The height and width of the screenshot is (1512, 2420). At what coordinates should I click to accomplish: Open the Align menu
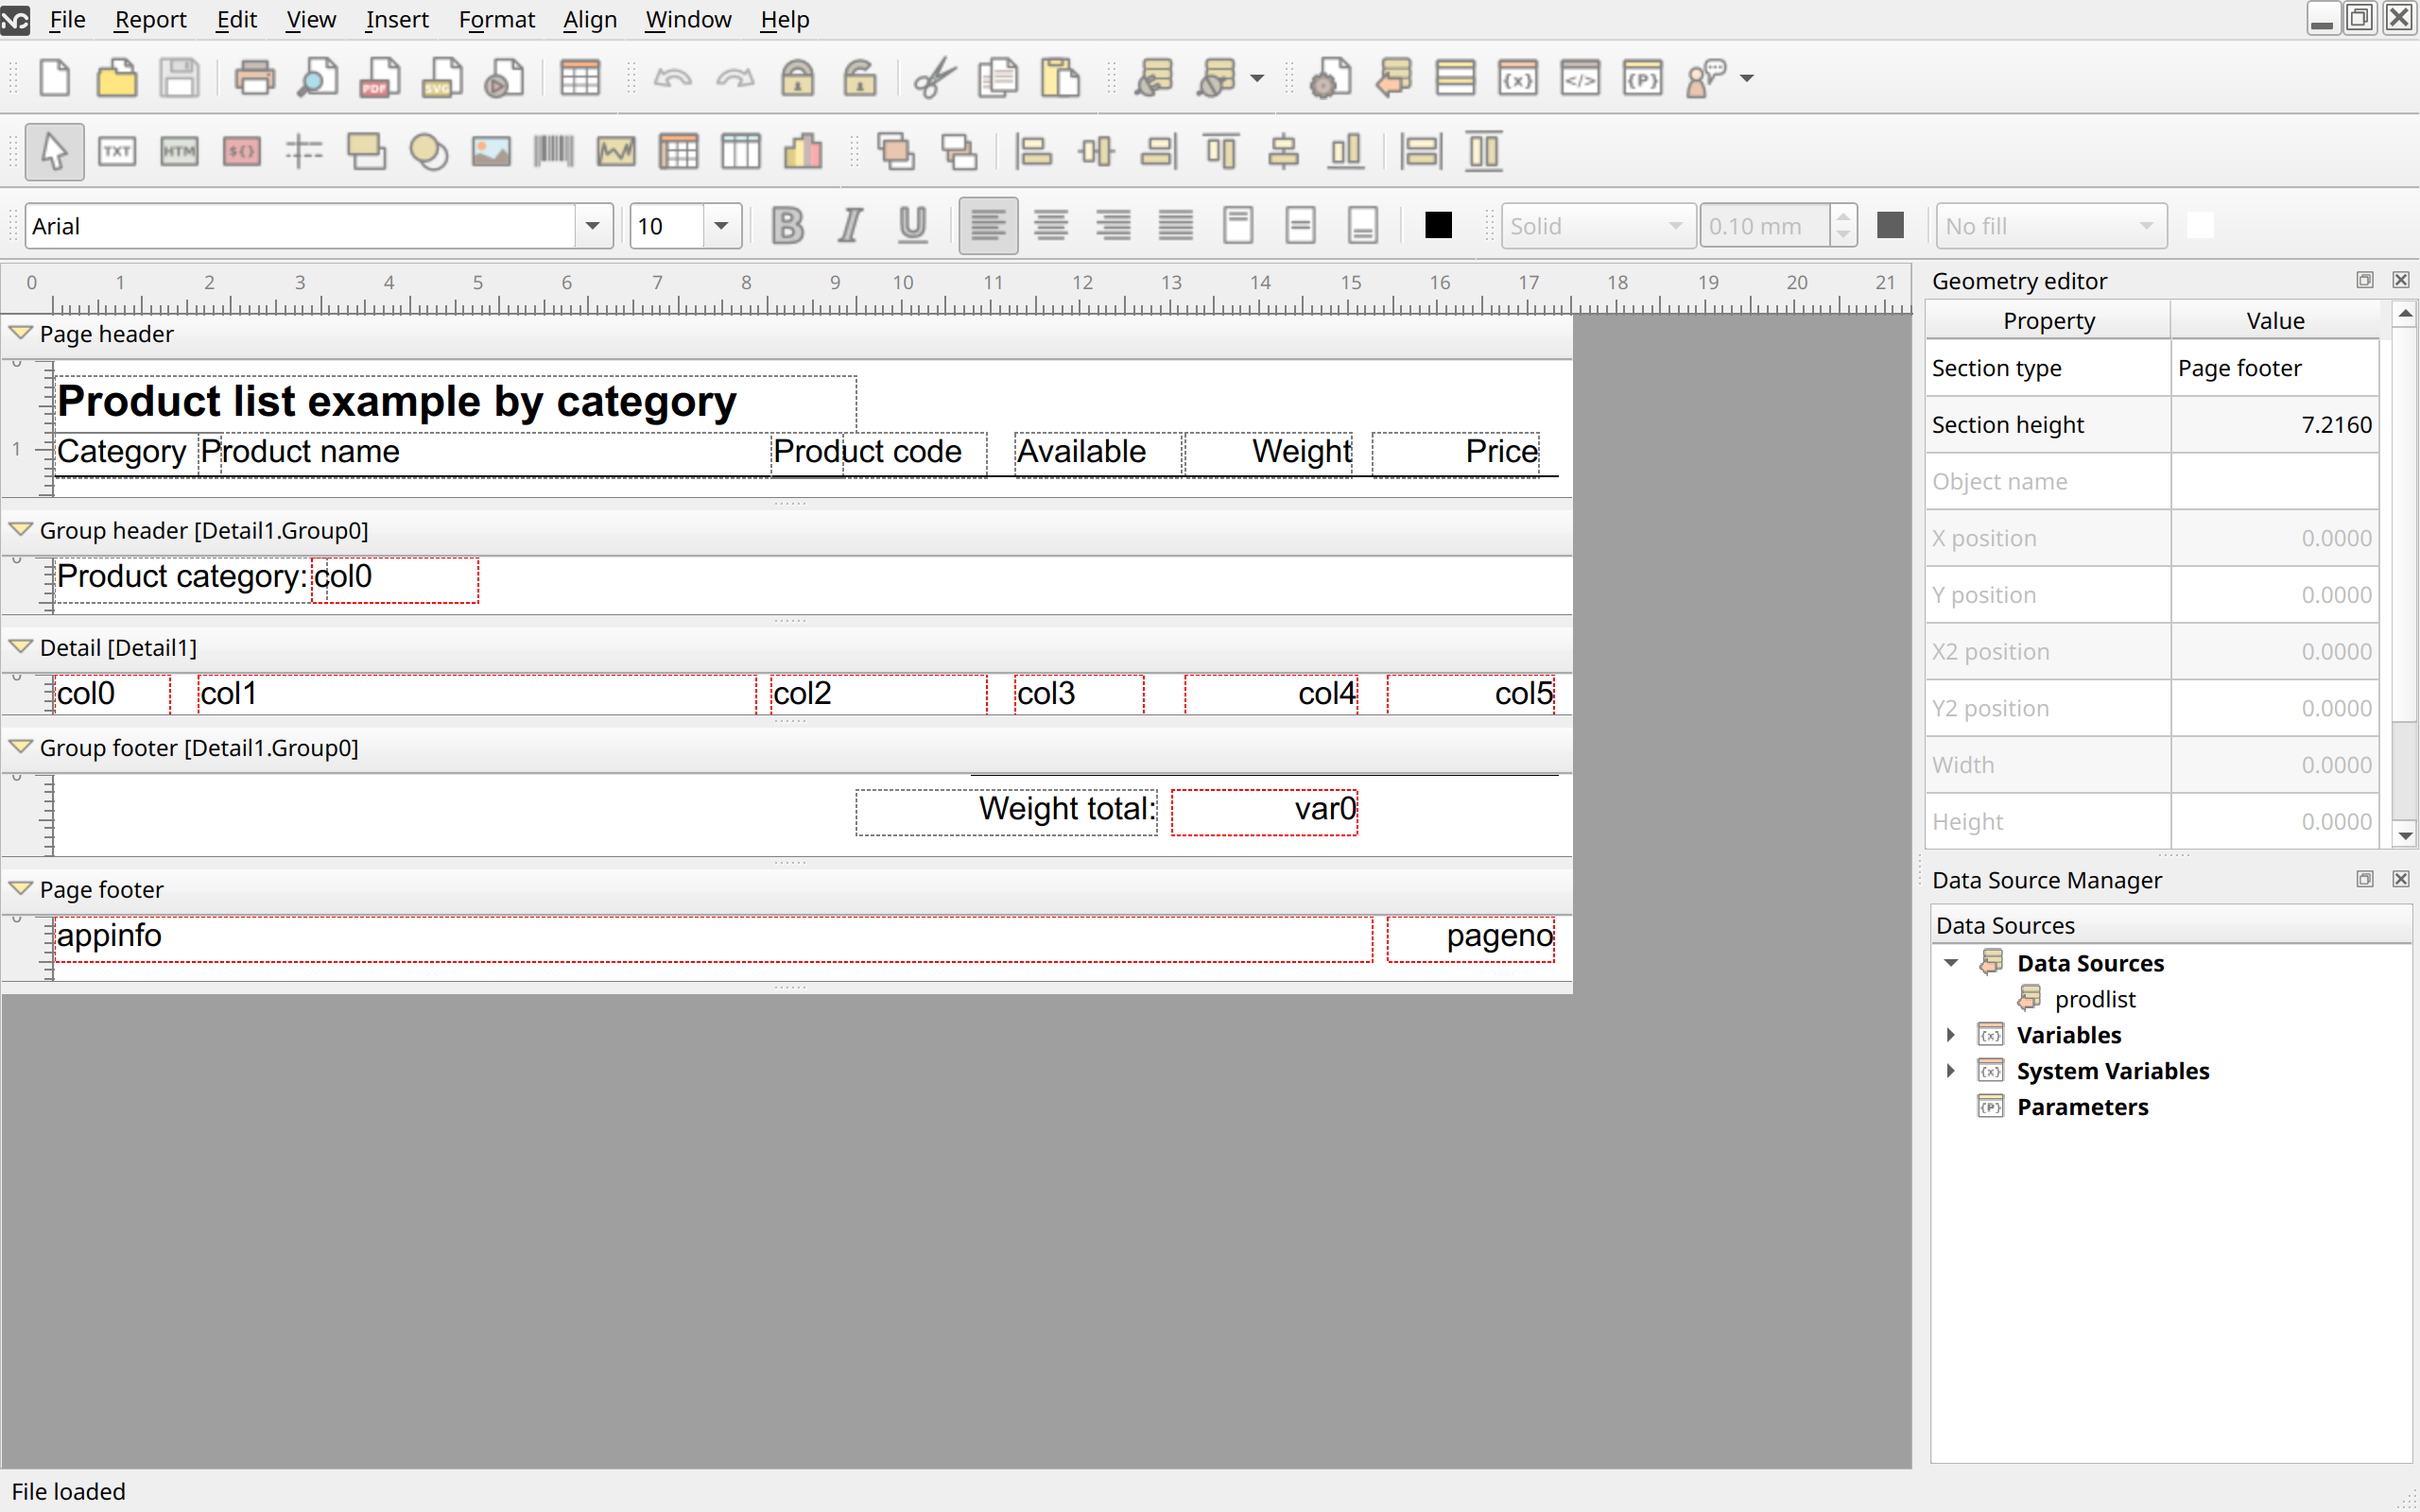coord(590,19)
